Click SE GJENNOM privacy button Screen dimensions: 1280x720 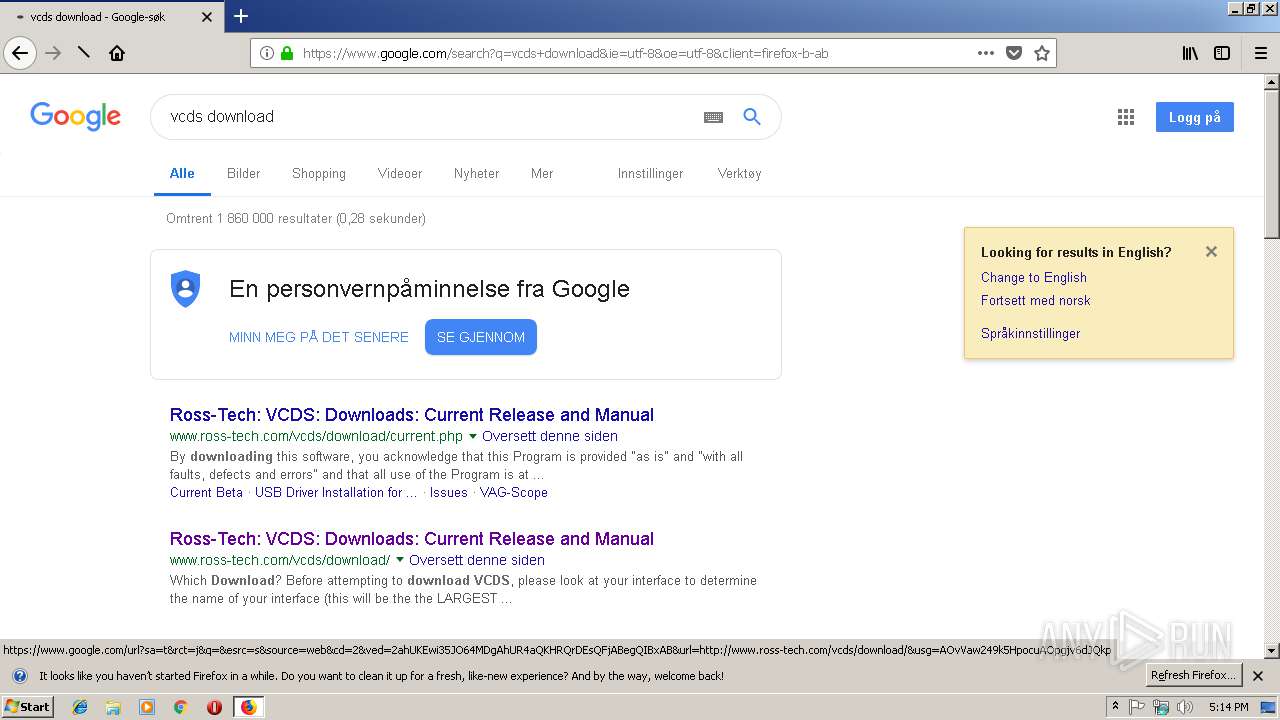[481, 337]
